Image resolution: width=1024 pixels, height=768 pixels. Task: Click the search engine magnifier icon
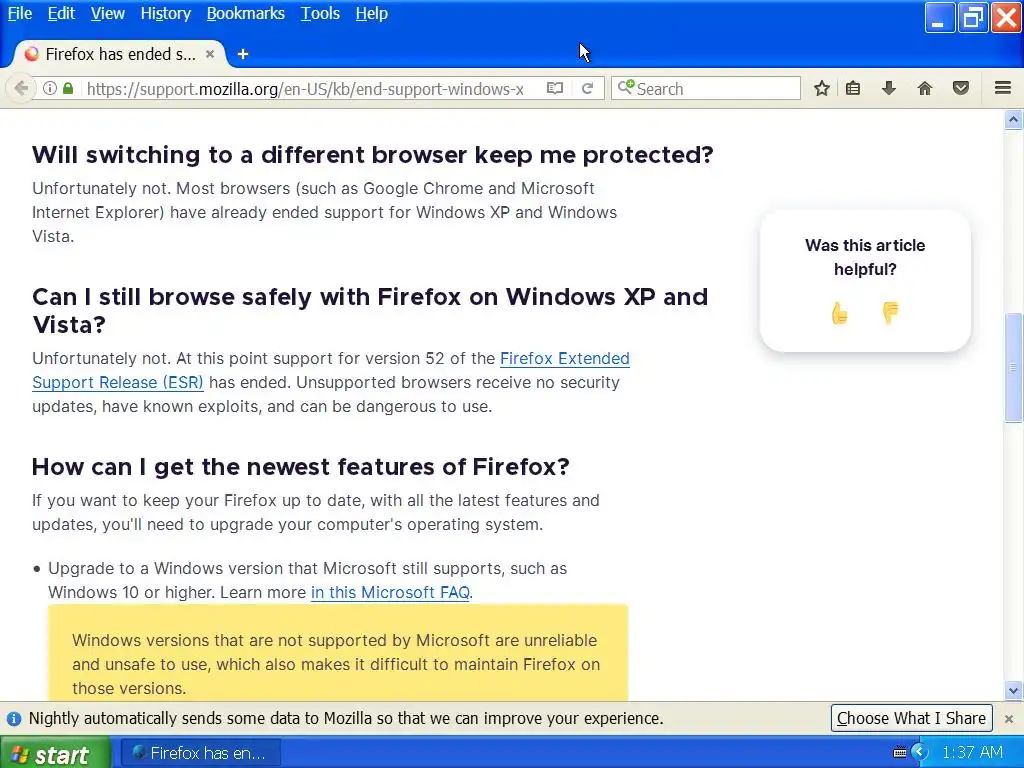point(626,87)
